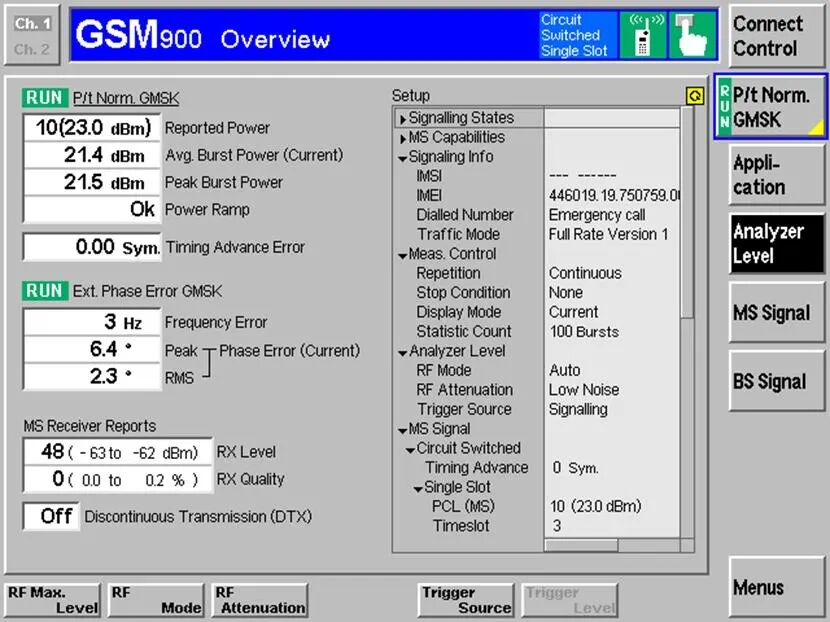Select the P/t Norm. GMSK softkey
The width and height of the screenshot is (830, 622).
771,107
